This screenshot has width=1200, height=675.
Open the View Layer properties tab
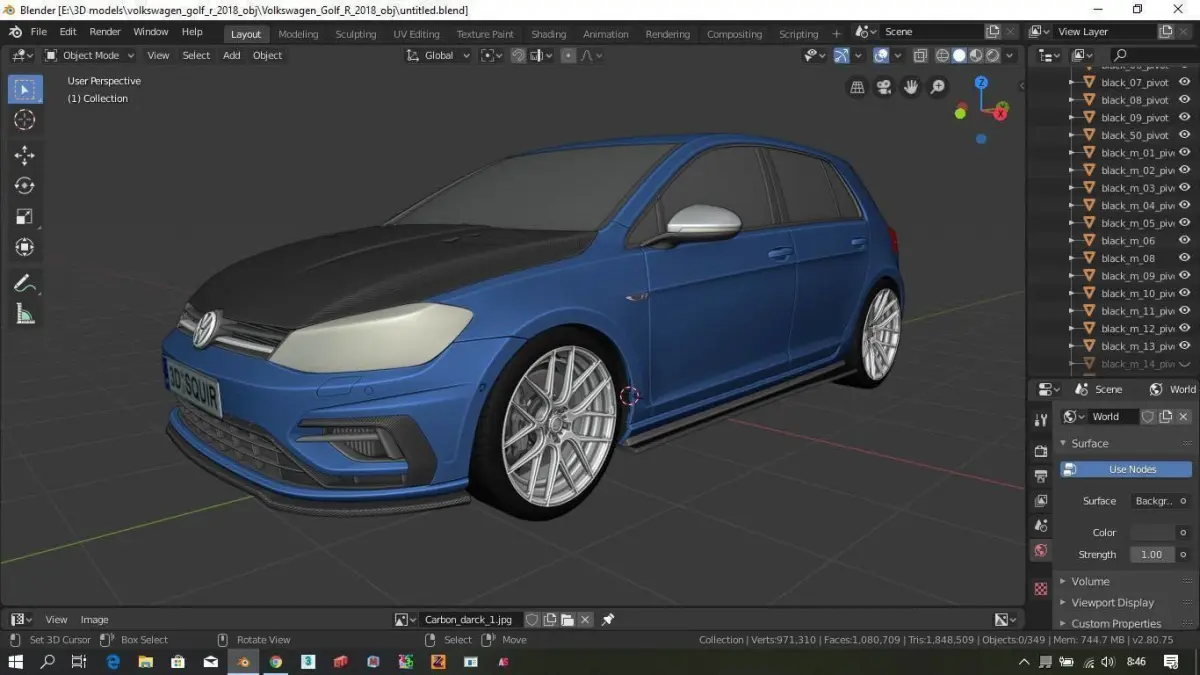point(1041,500)
